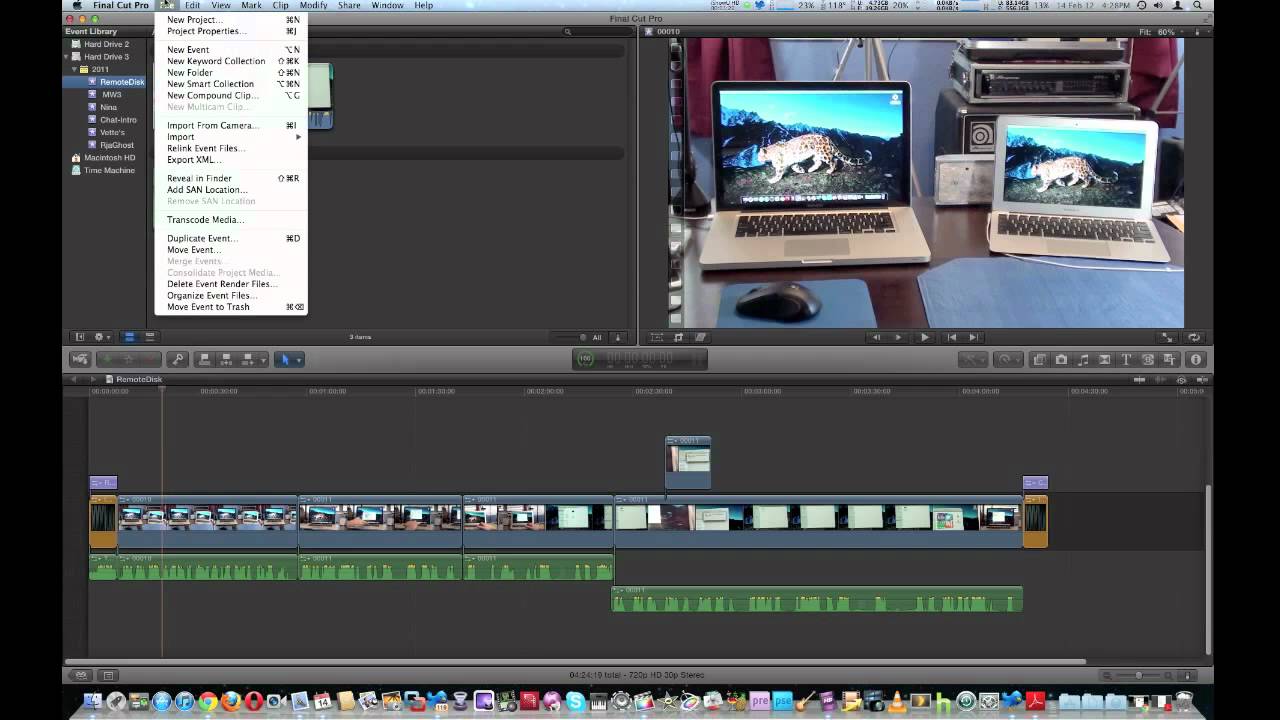Append clip to storyline
This screenshot has height=720, width=1280.
point(247,360)
